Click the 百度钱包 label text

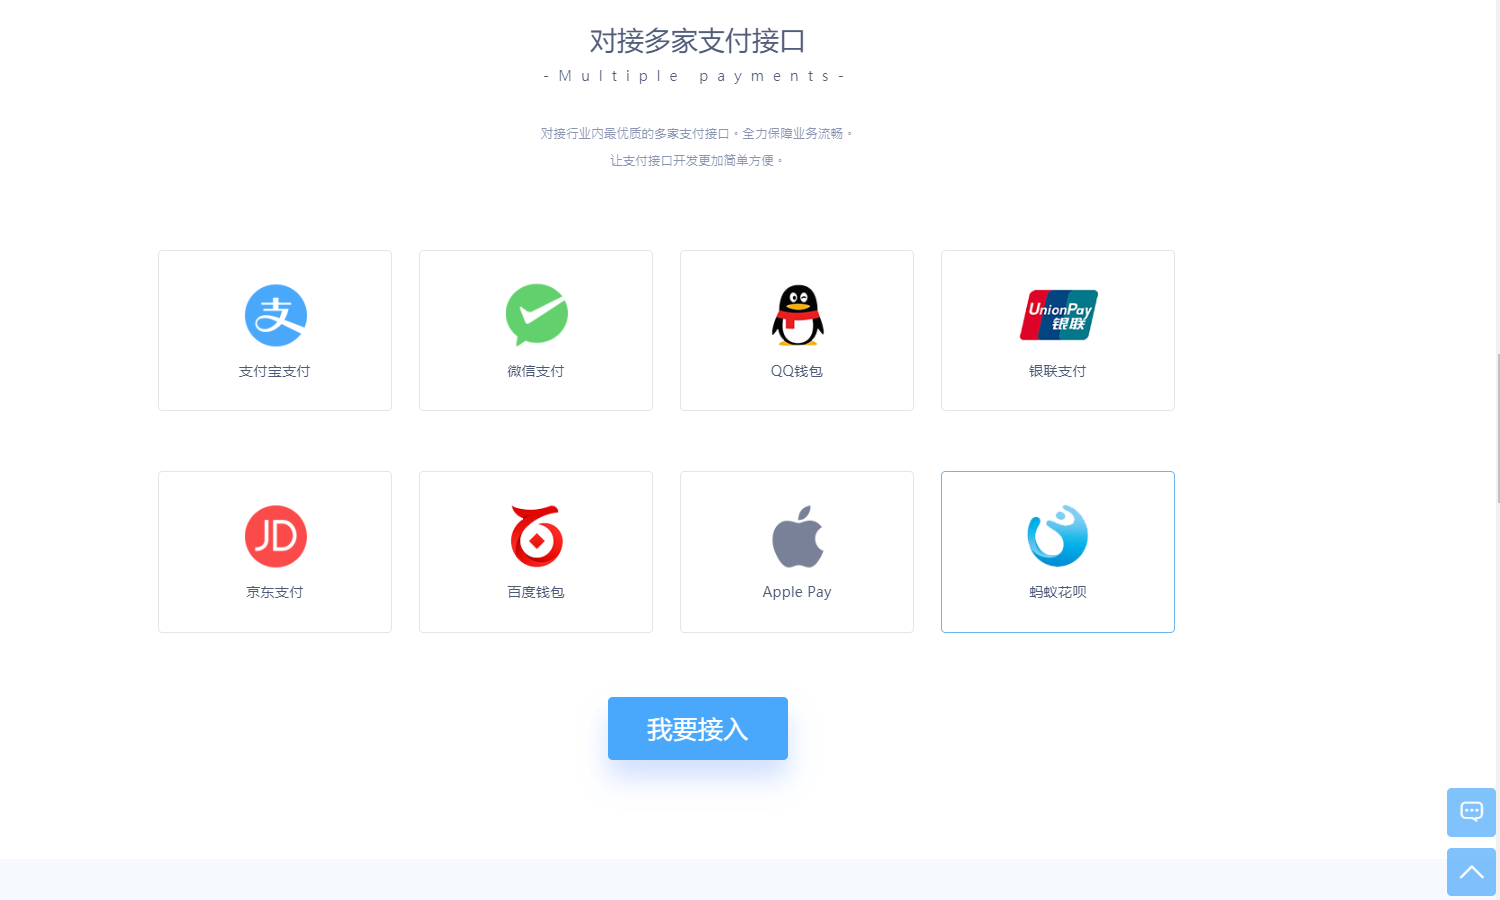pyautogui.click(x=536, y=592)
